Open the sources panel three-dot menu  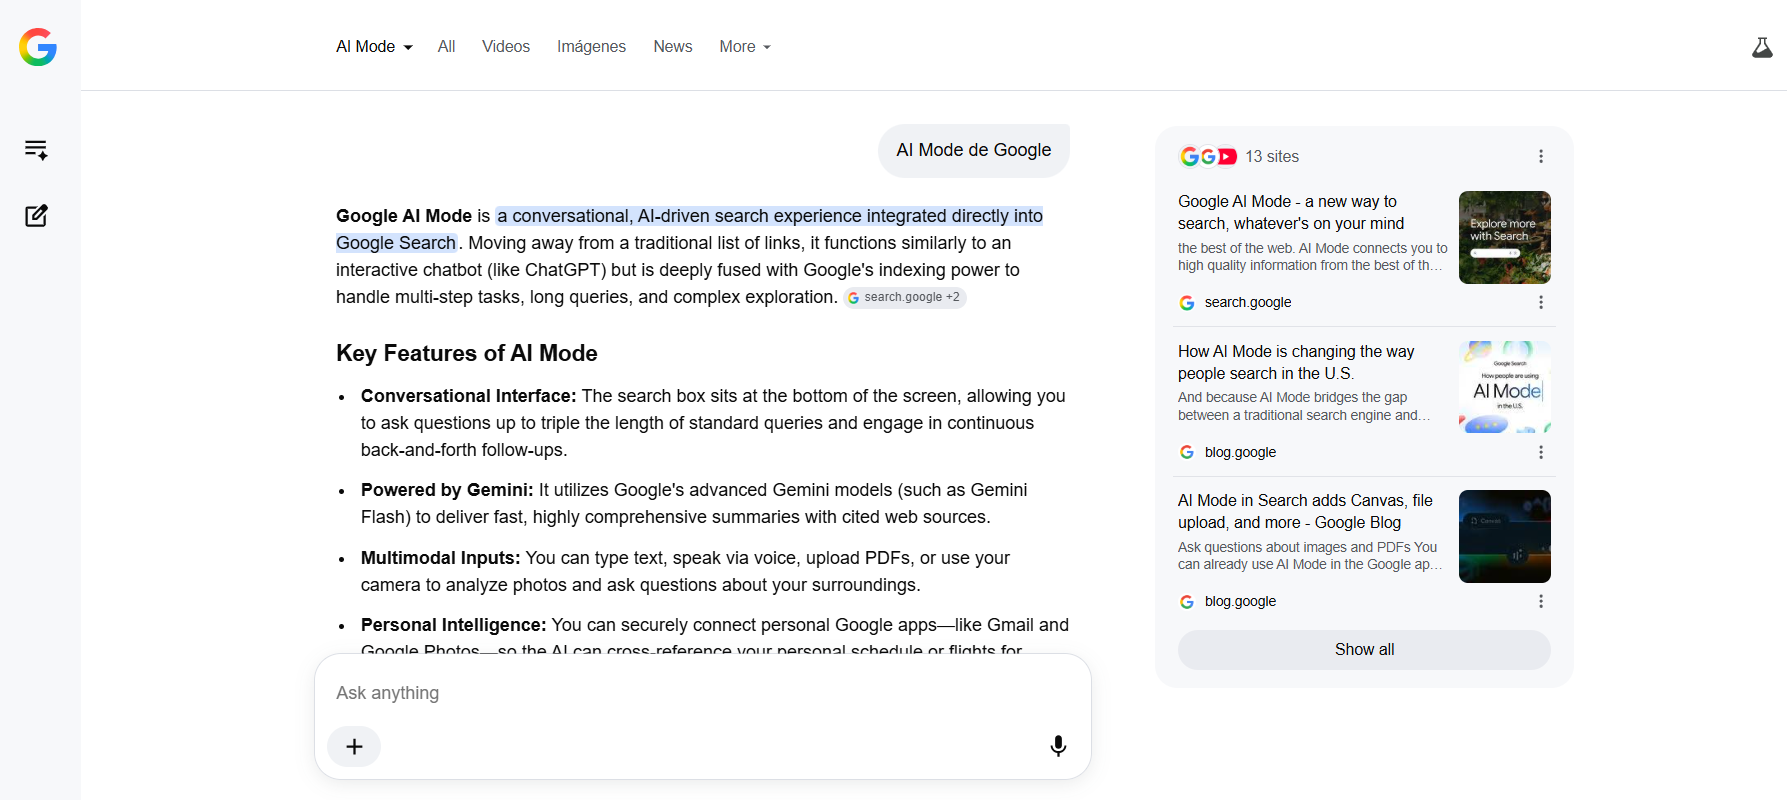tap(1541, 156)
